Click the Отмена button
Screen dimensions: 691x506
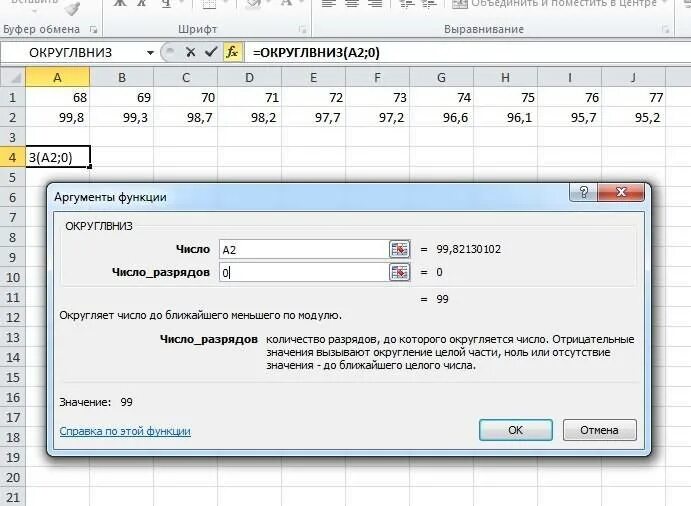tap(599, 430)
